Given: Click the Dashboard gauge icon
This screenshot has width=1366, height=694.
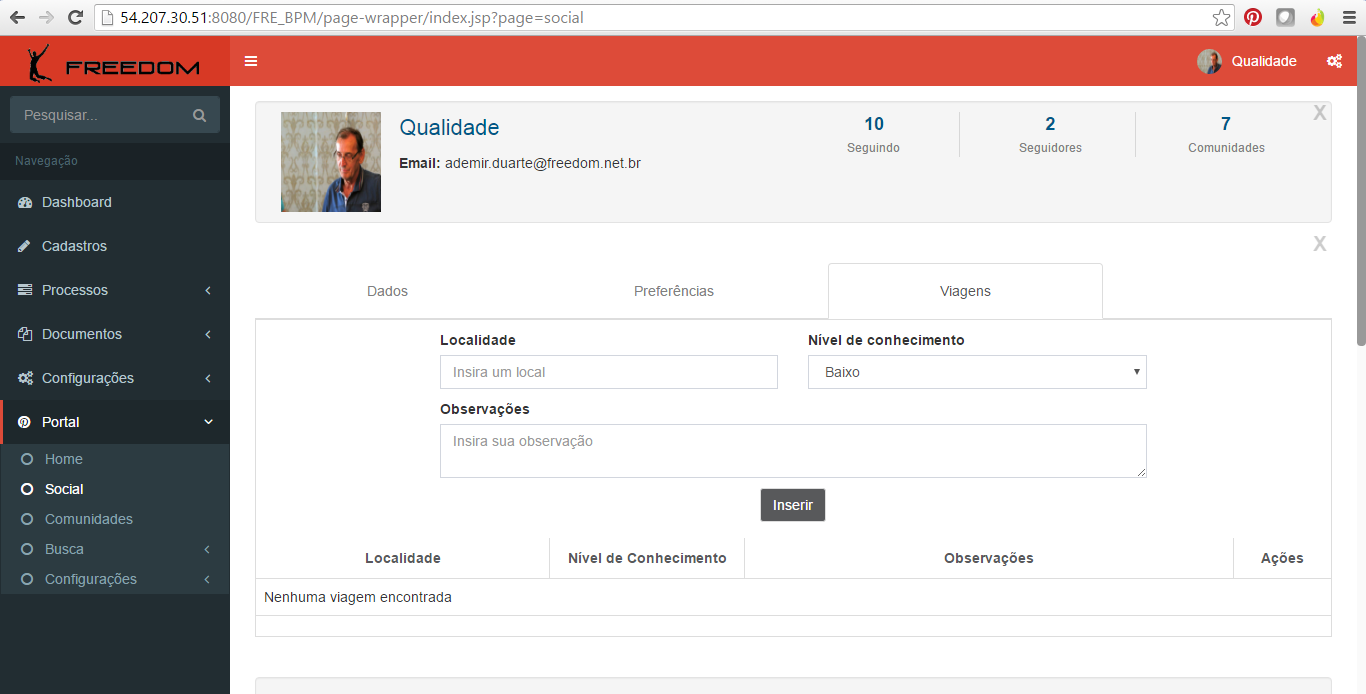Looking at the screenshot, I should pos(25,202).
